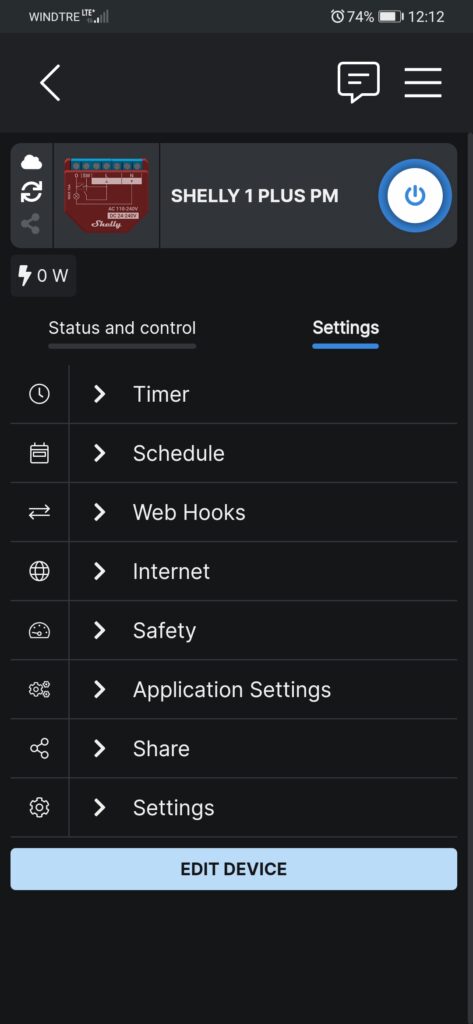
Task: Select the Settings tab
Action: coord(346,328)
